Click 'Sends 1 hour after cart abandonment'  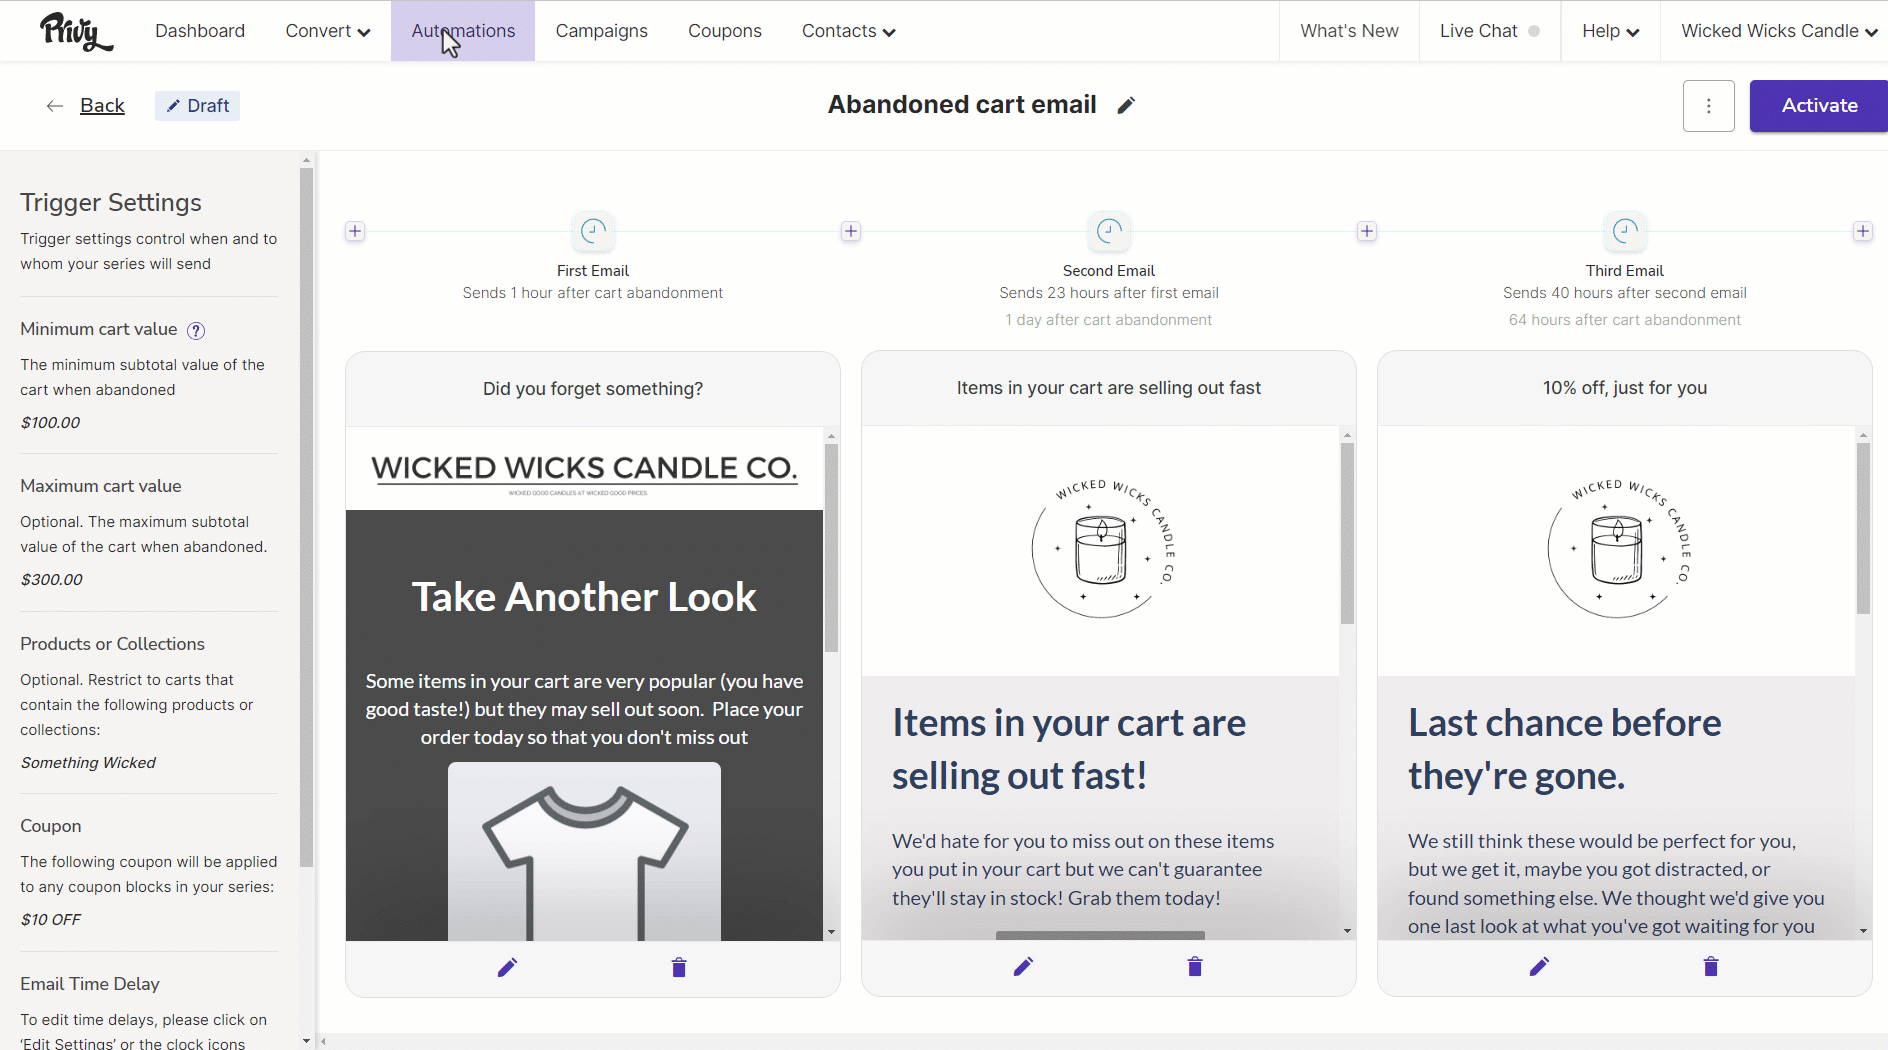pos(593,293)
